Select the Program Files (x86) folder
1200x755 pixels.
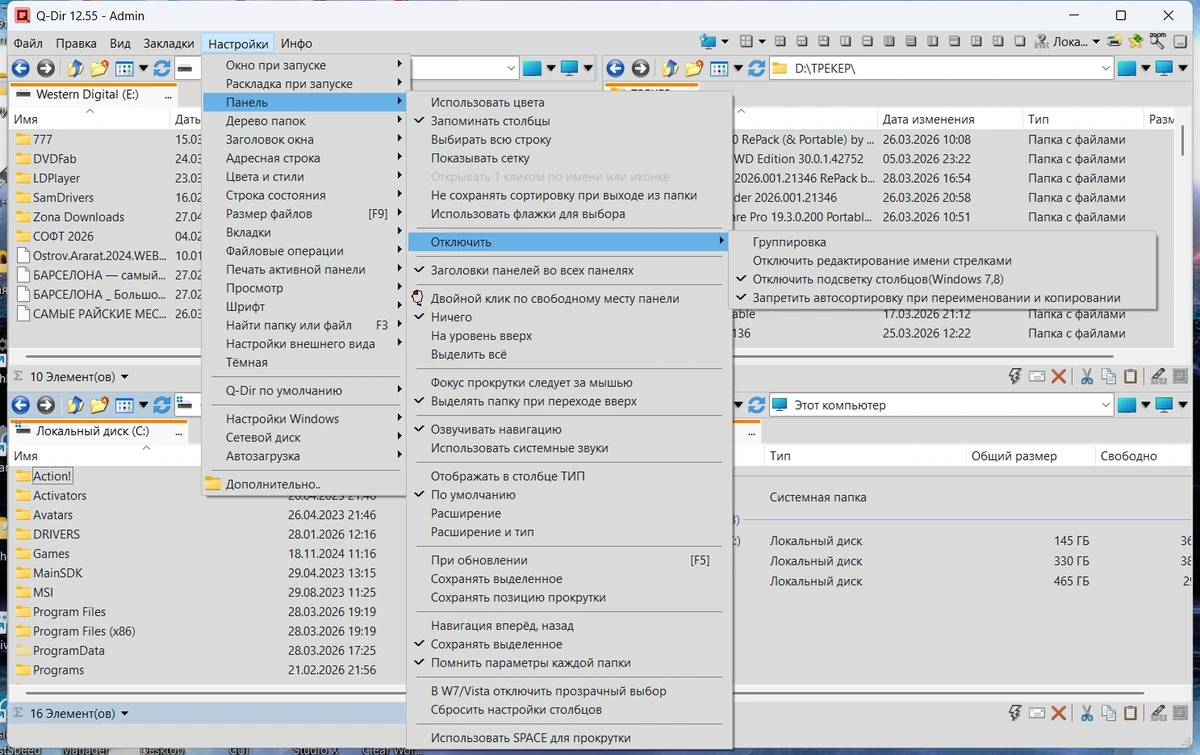point(84,631)
